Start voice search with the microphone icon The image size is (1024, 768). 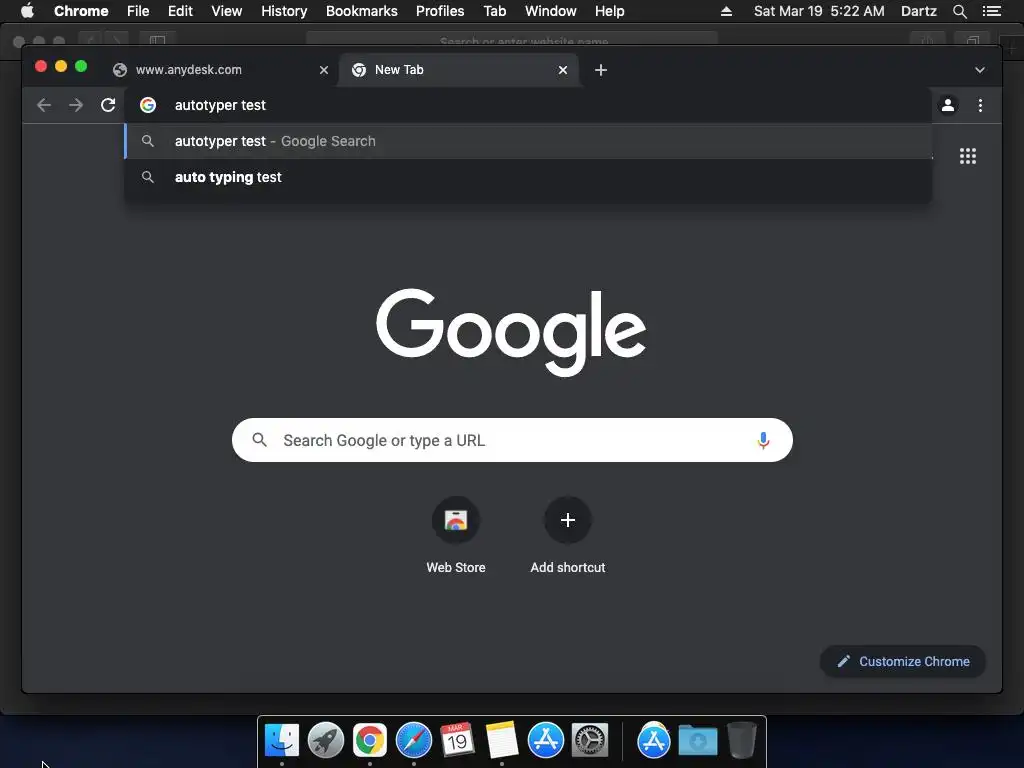point(763,440)
